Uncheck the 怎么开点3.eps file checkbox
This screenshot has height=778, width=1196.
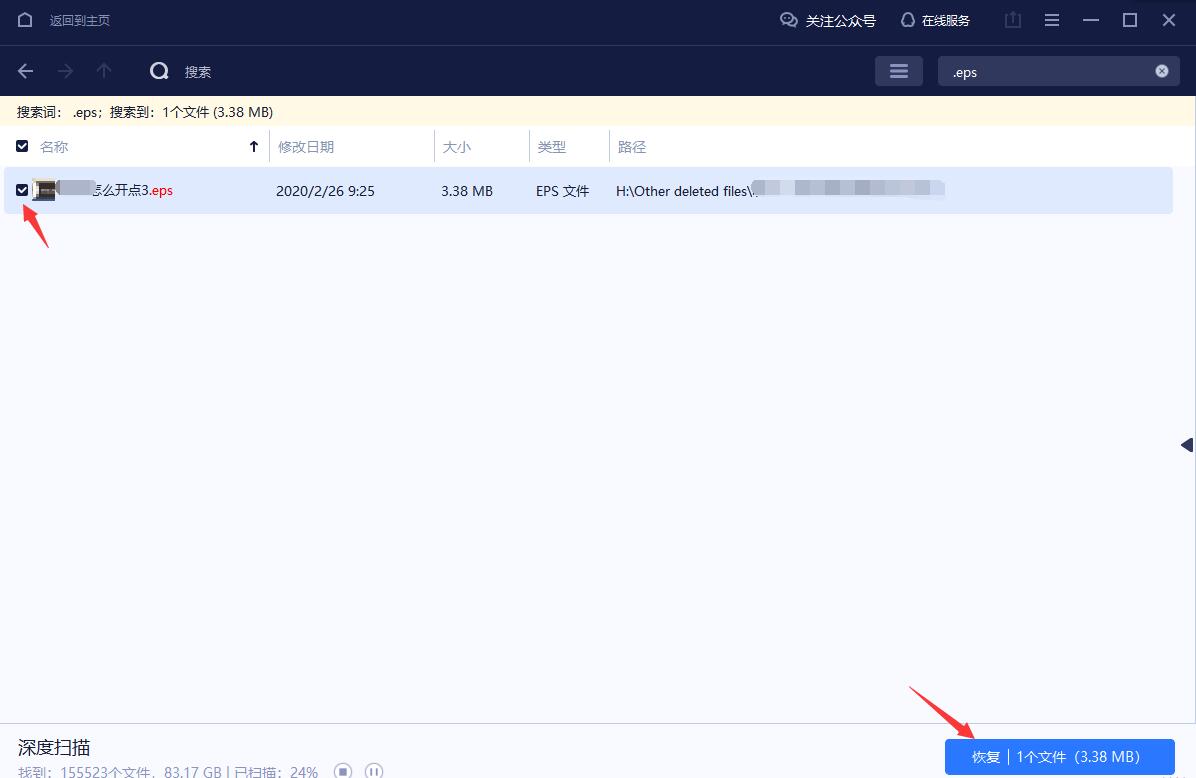coord(22,190)
